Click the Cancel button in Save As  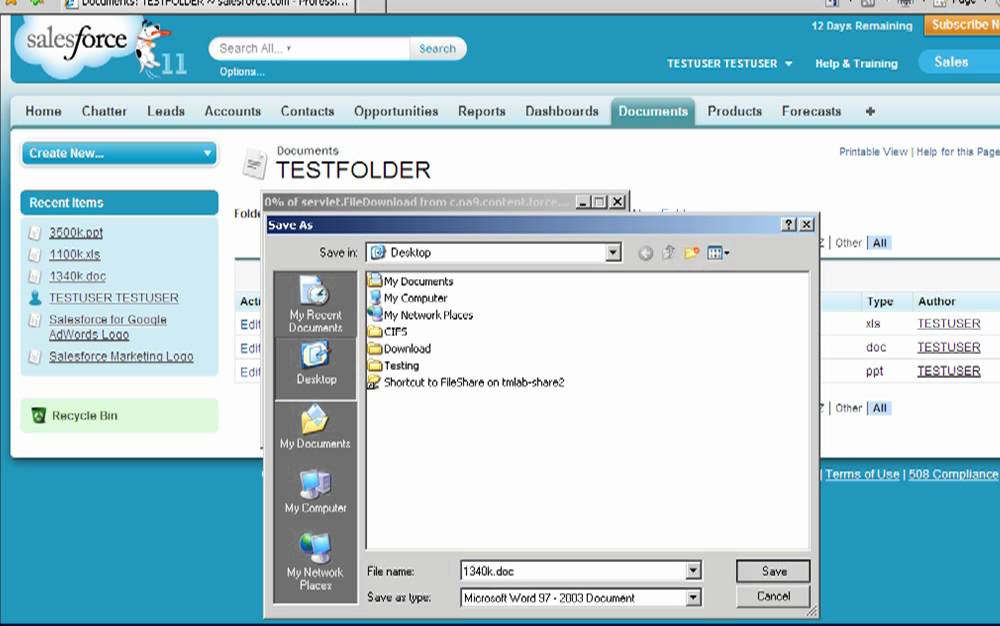coord(773,596)
